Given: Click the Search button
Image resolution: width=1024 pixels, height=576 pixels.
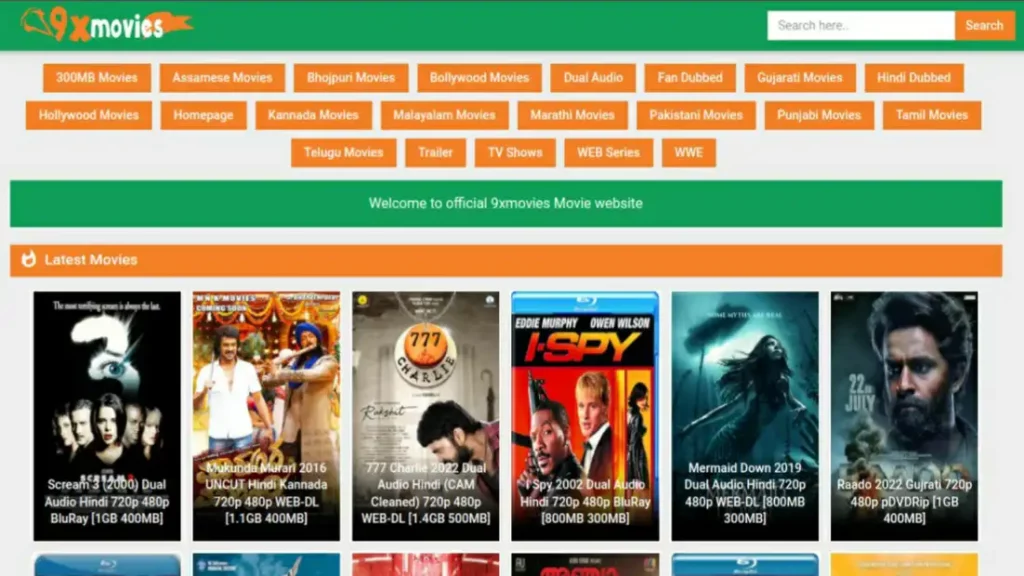Looking at the screenshot, I should point(984,25).
